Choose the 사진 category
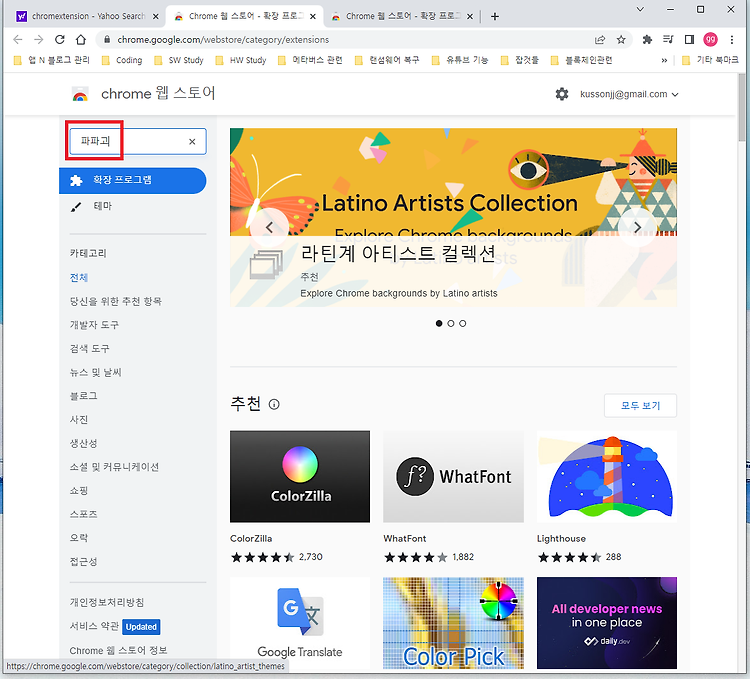 [x=79, y=419]
